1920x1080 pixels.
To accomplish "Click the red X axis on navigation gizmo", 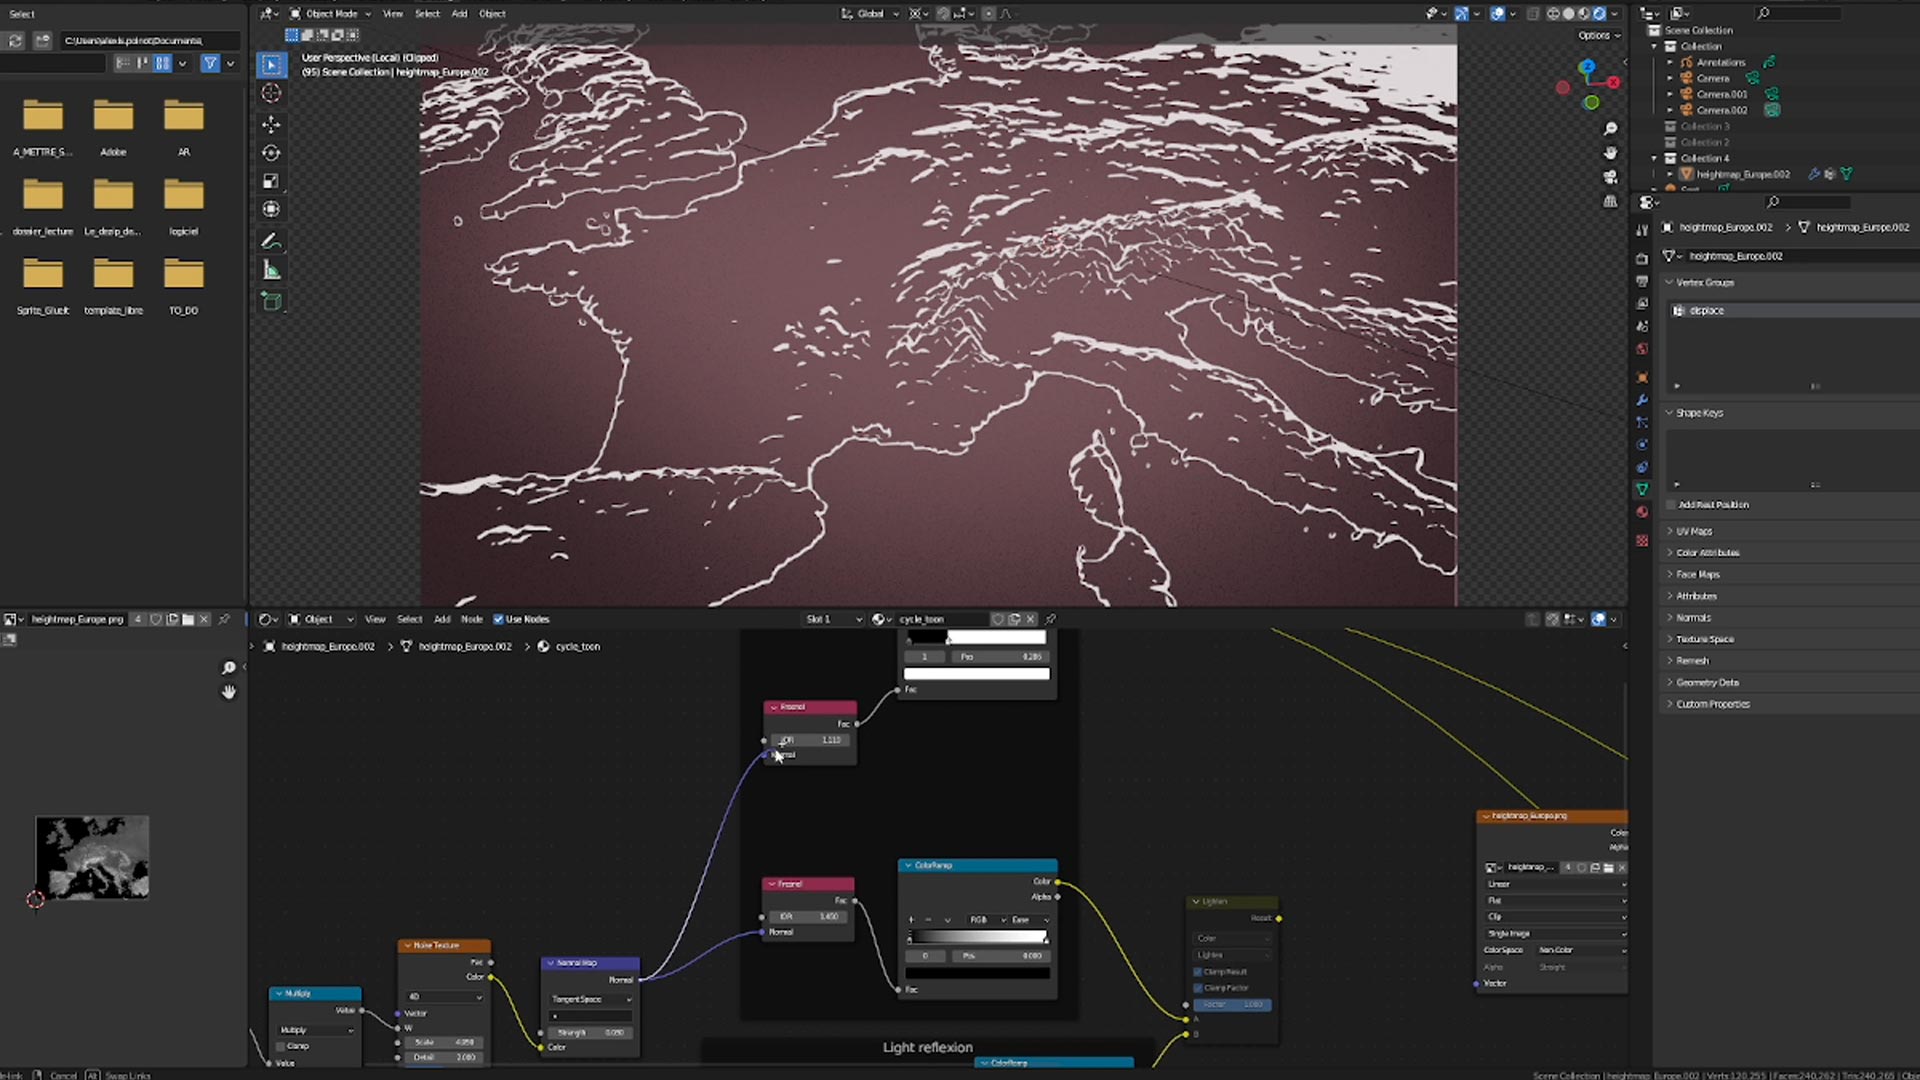I will point(1613,82).
